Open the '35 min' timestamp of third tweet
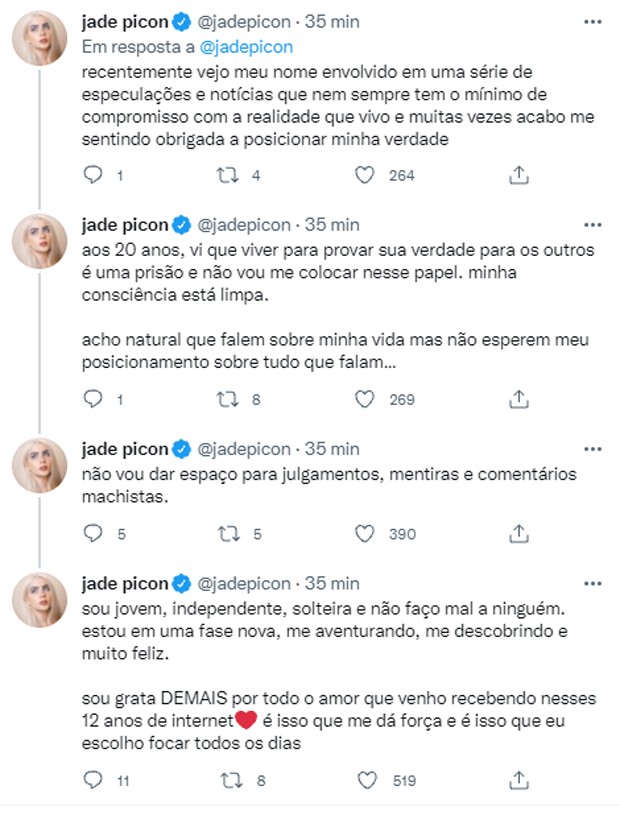This screenshot has height=815, width=620. point(332,446)
